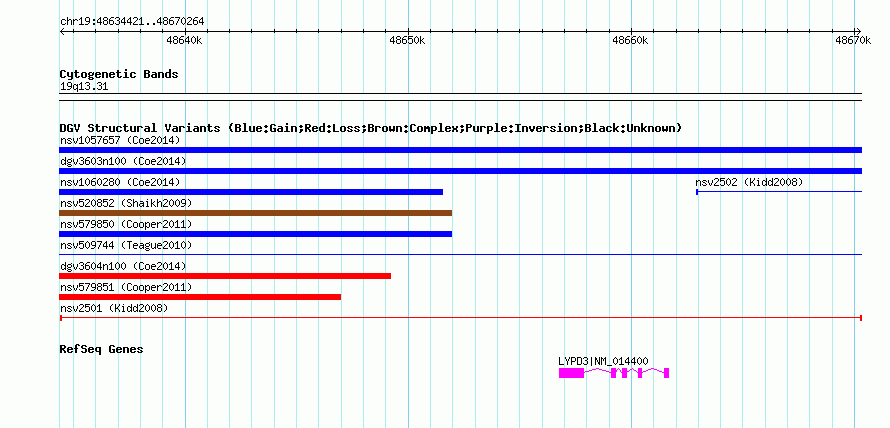Viewport: 890px width, 428px height.
Task: Click the 19q13.31 cytogenetic band bar
Action: [460, 97]
